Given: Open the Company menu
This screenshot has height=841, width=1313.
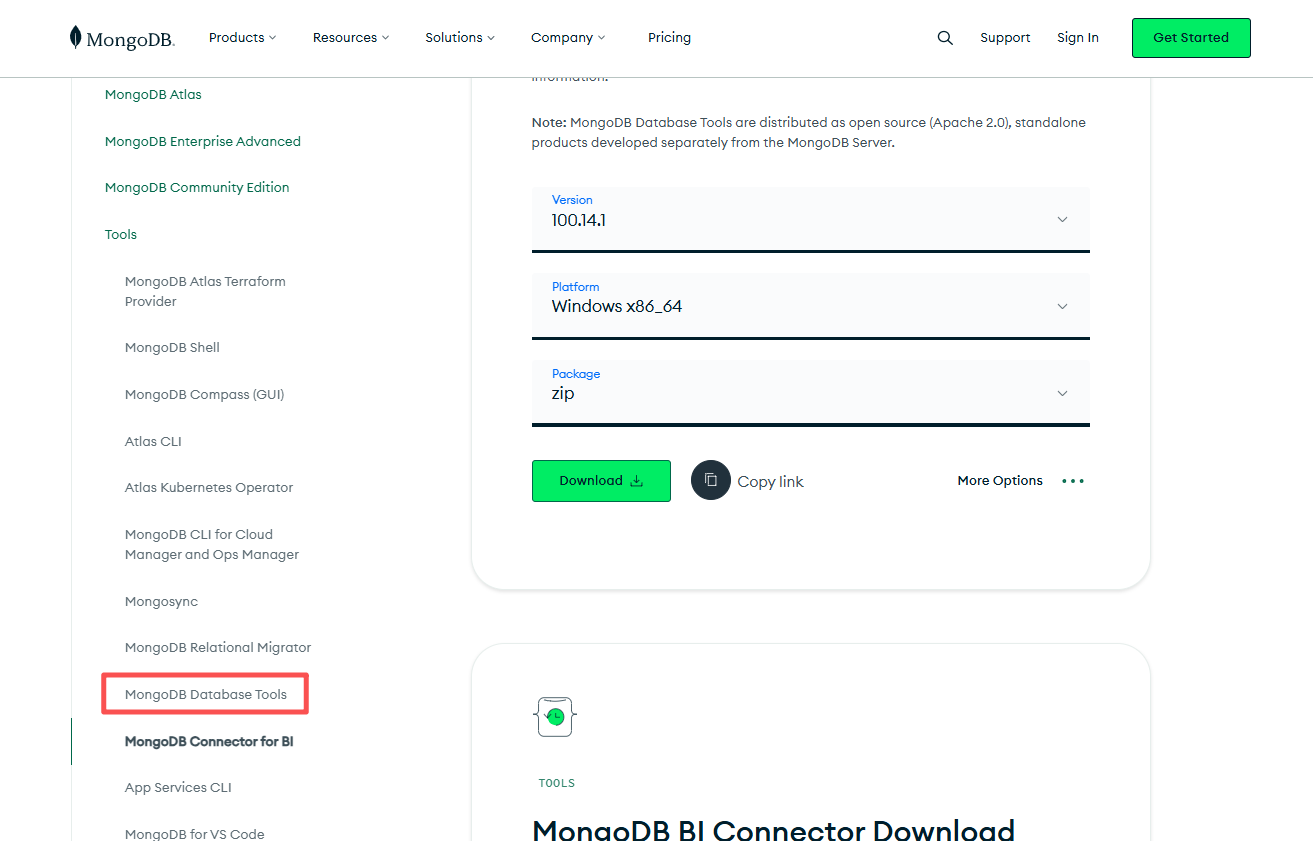Looking at the screenshot, I should click(x=568, y=38).
